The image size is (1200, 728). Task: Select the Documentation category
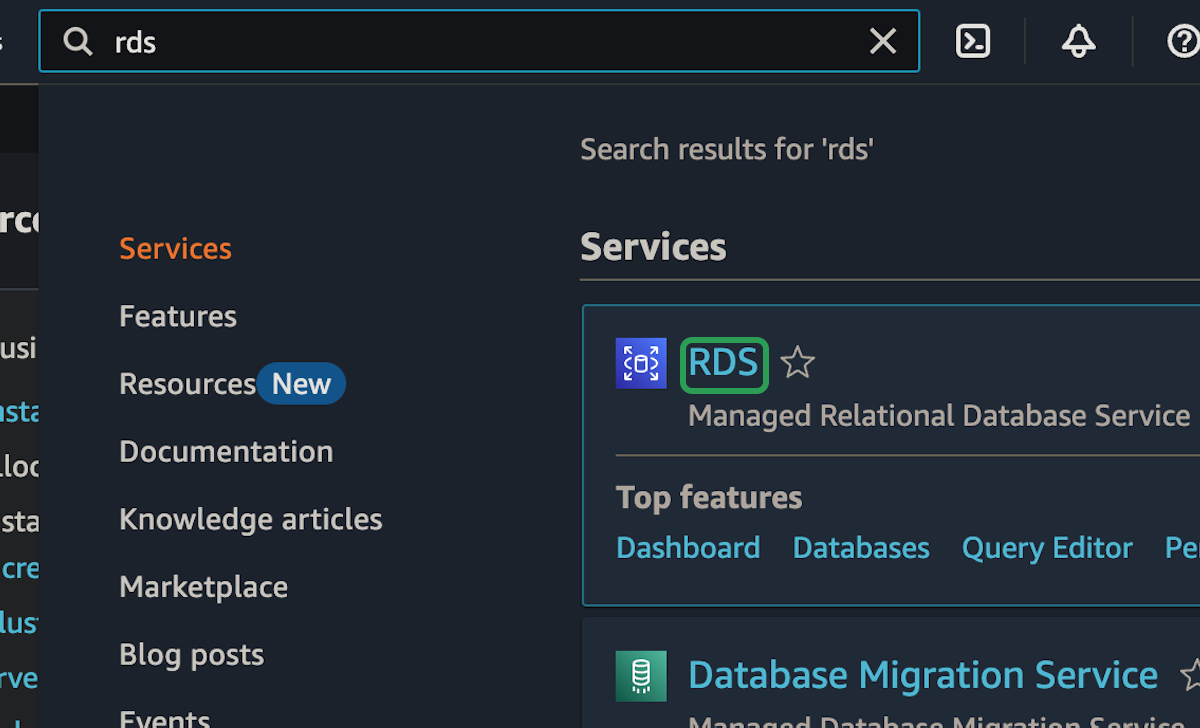click(226, 451)
